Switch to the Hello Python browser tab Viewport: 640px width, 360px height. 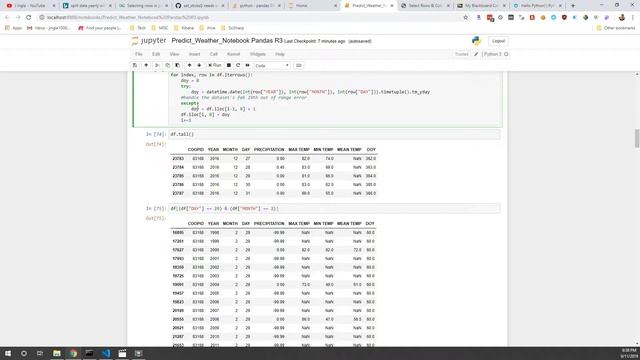click(x=538, y=6)
